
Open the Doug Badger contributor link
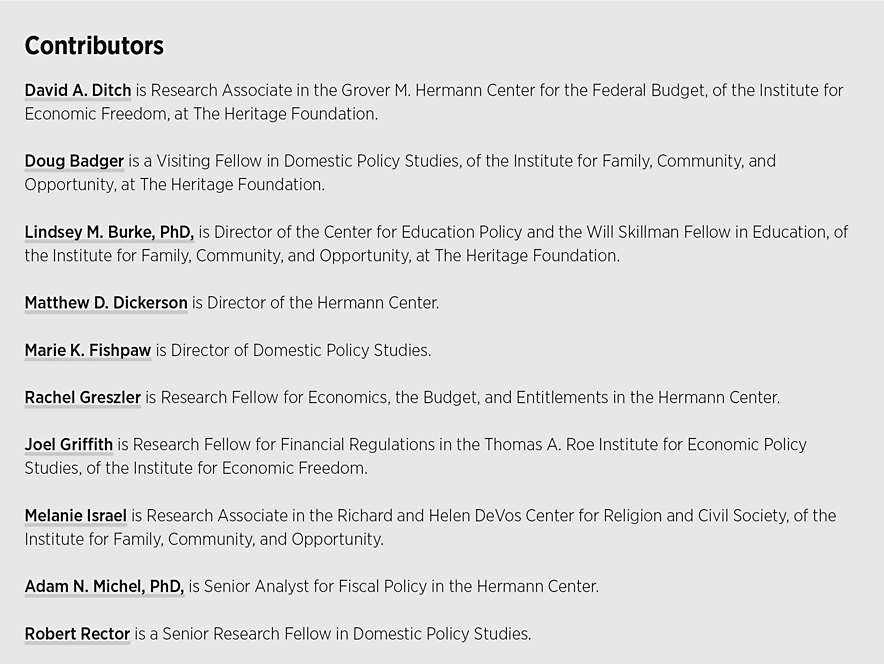[x=74, y=161]
